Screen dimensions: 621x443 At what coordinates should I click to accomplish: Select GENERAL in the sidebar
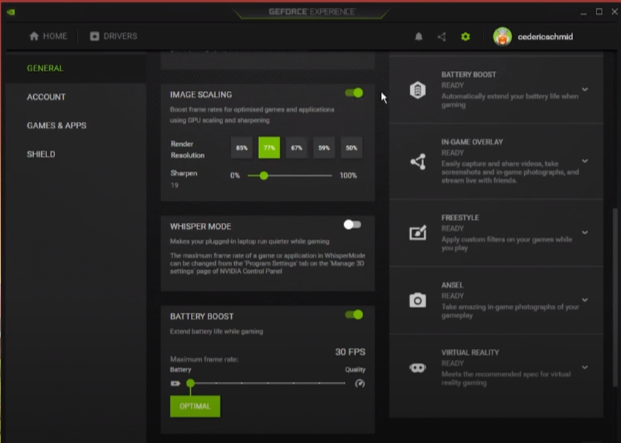pyautogui.click(x=45, y=68)
